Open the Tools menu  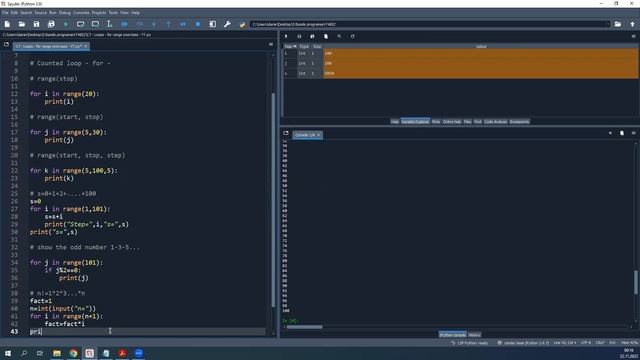pos(113,13)
